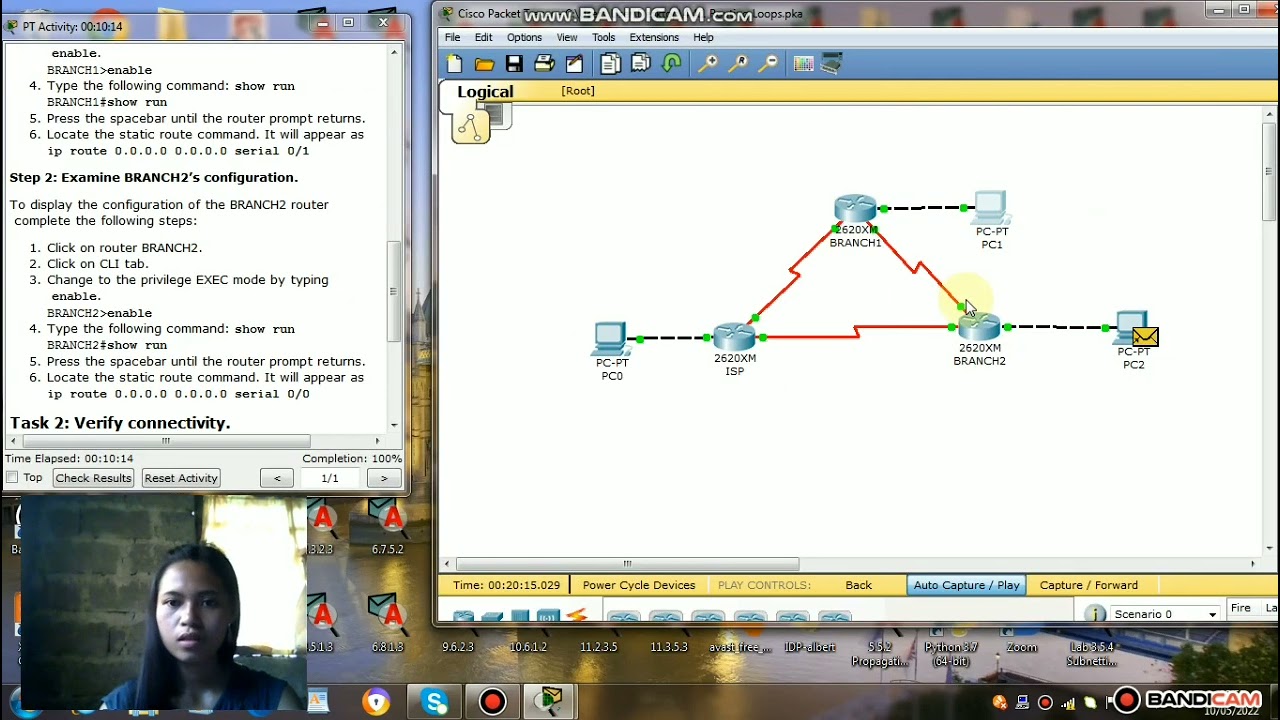This screenshot has width=1280, height=720.
Task: Click the simulation Time: 00:20:15.029 display
Action: [506, 585]
